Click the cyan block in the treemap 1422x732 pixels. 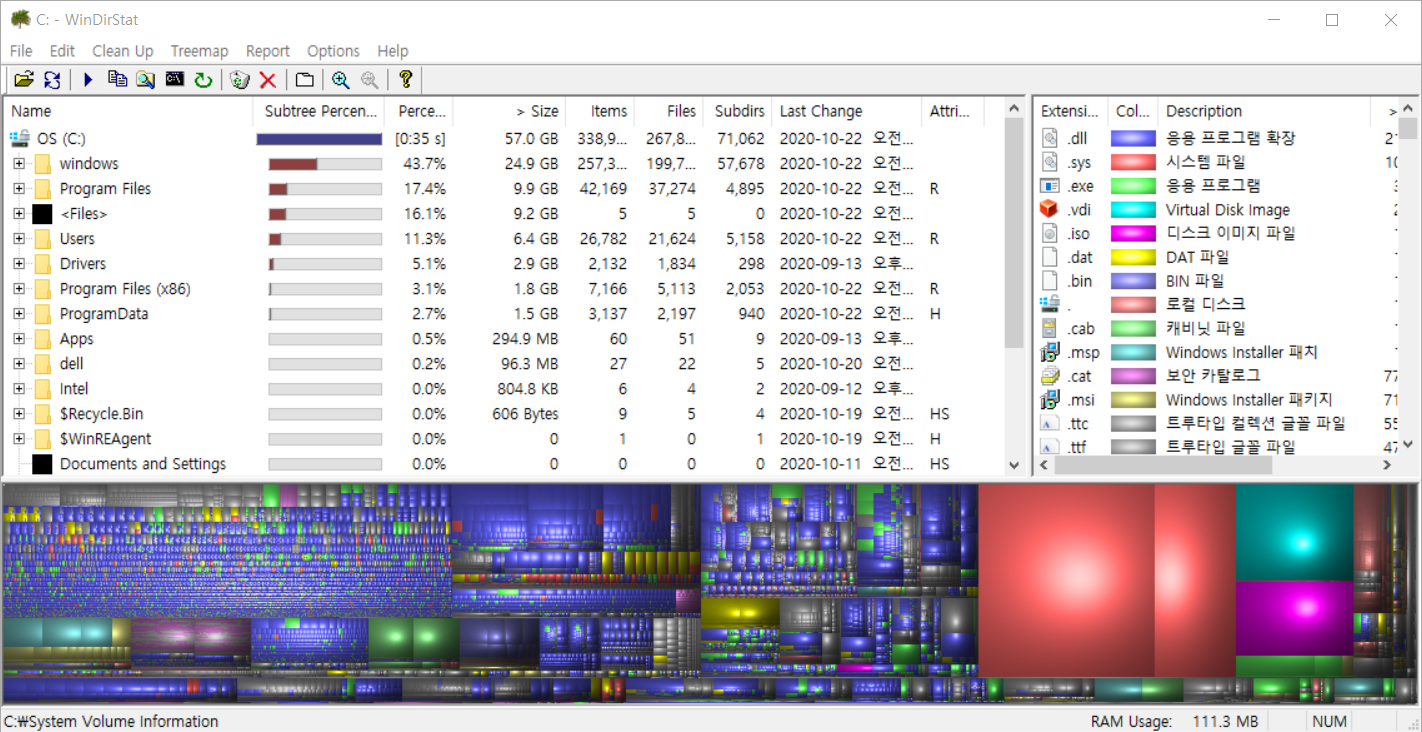[x=1294, y=533]
